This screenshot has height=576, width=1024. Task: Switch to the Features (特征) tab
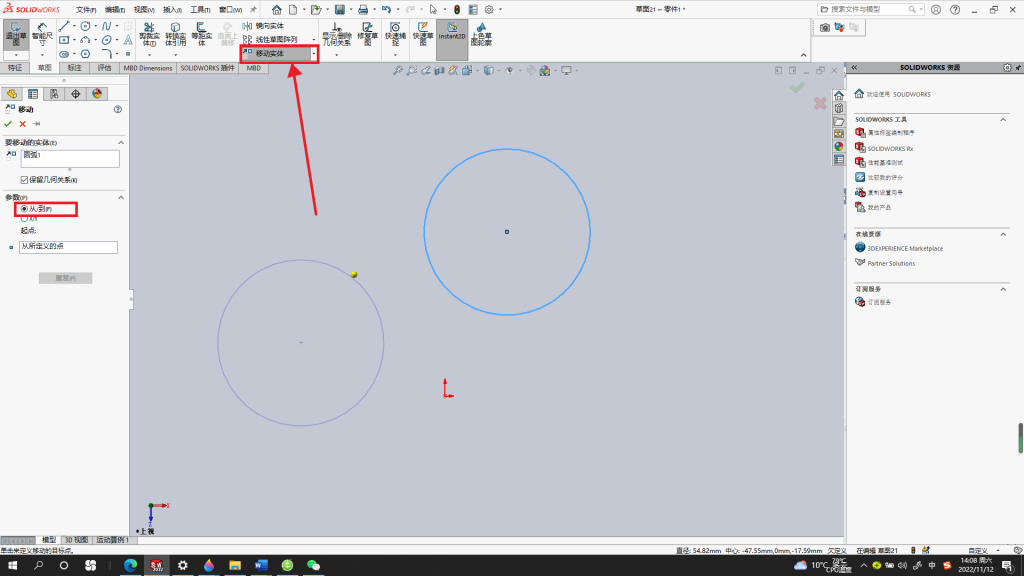(14, 68)
